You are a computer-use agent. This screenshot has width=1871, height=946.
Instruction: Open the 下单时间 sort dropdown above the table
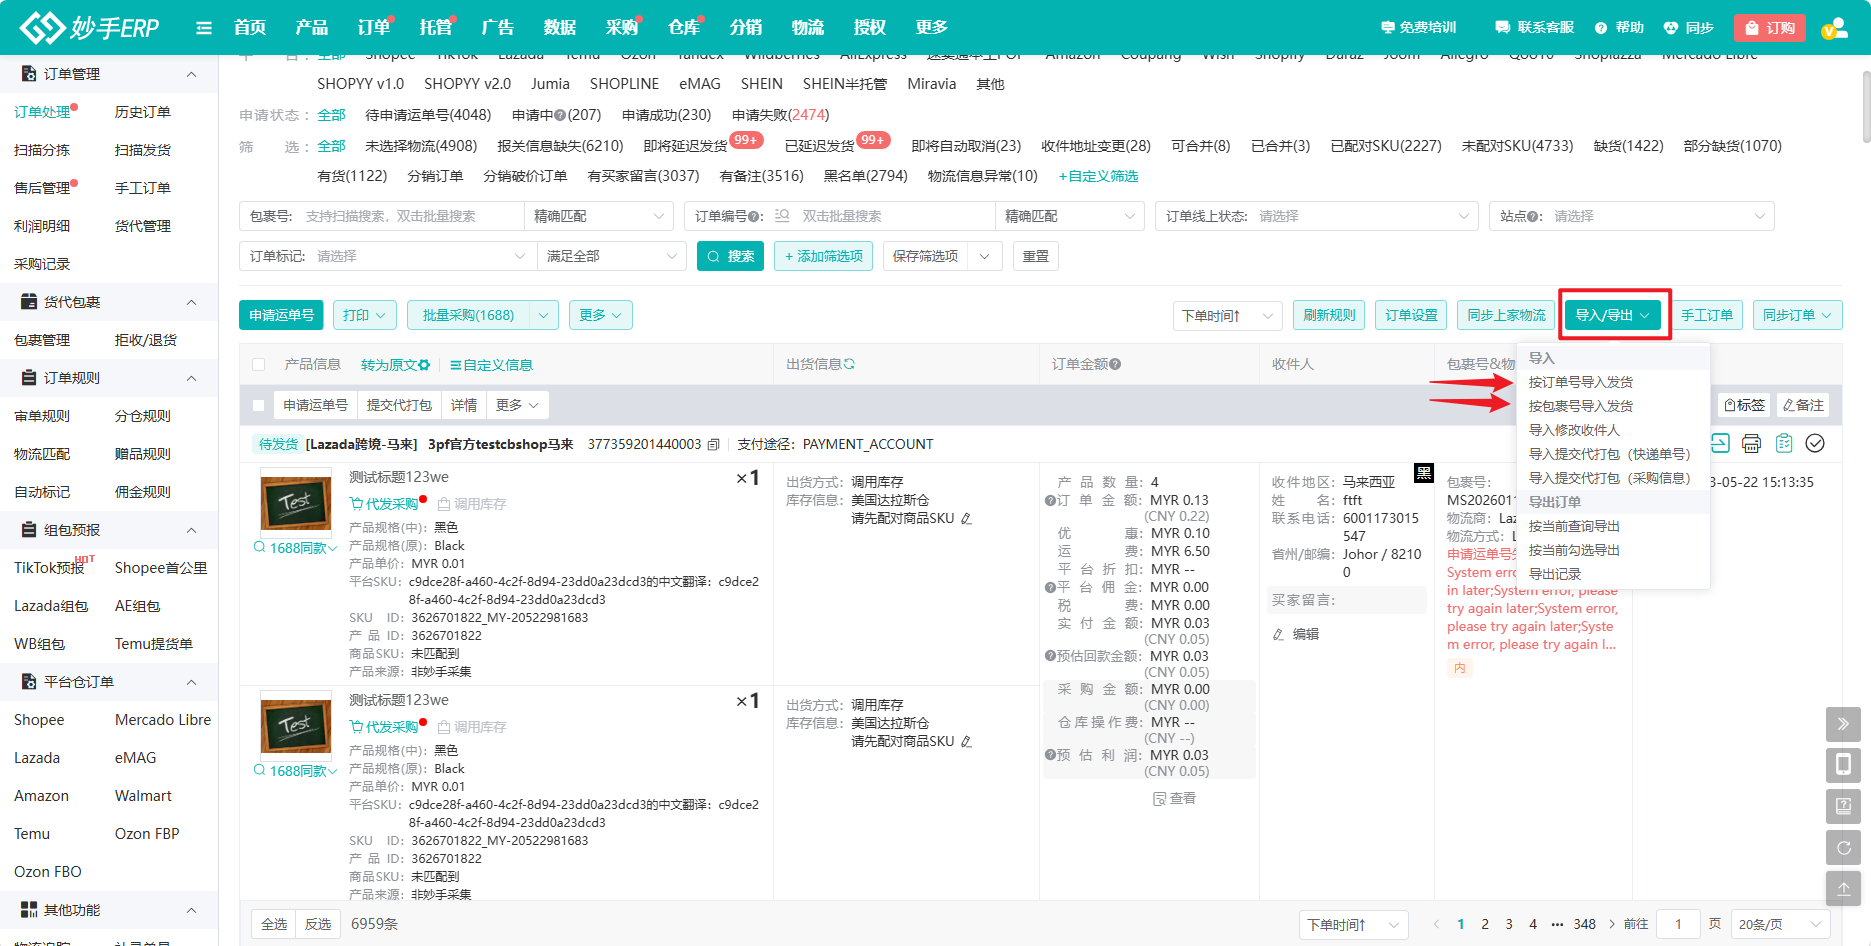[x=1228, y=315]
